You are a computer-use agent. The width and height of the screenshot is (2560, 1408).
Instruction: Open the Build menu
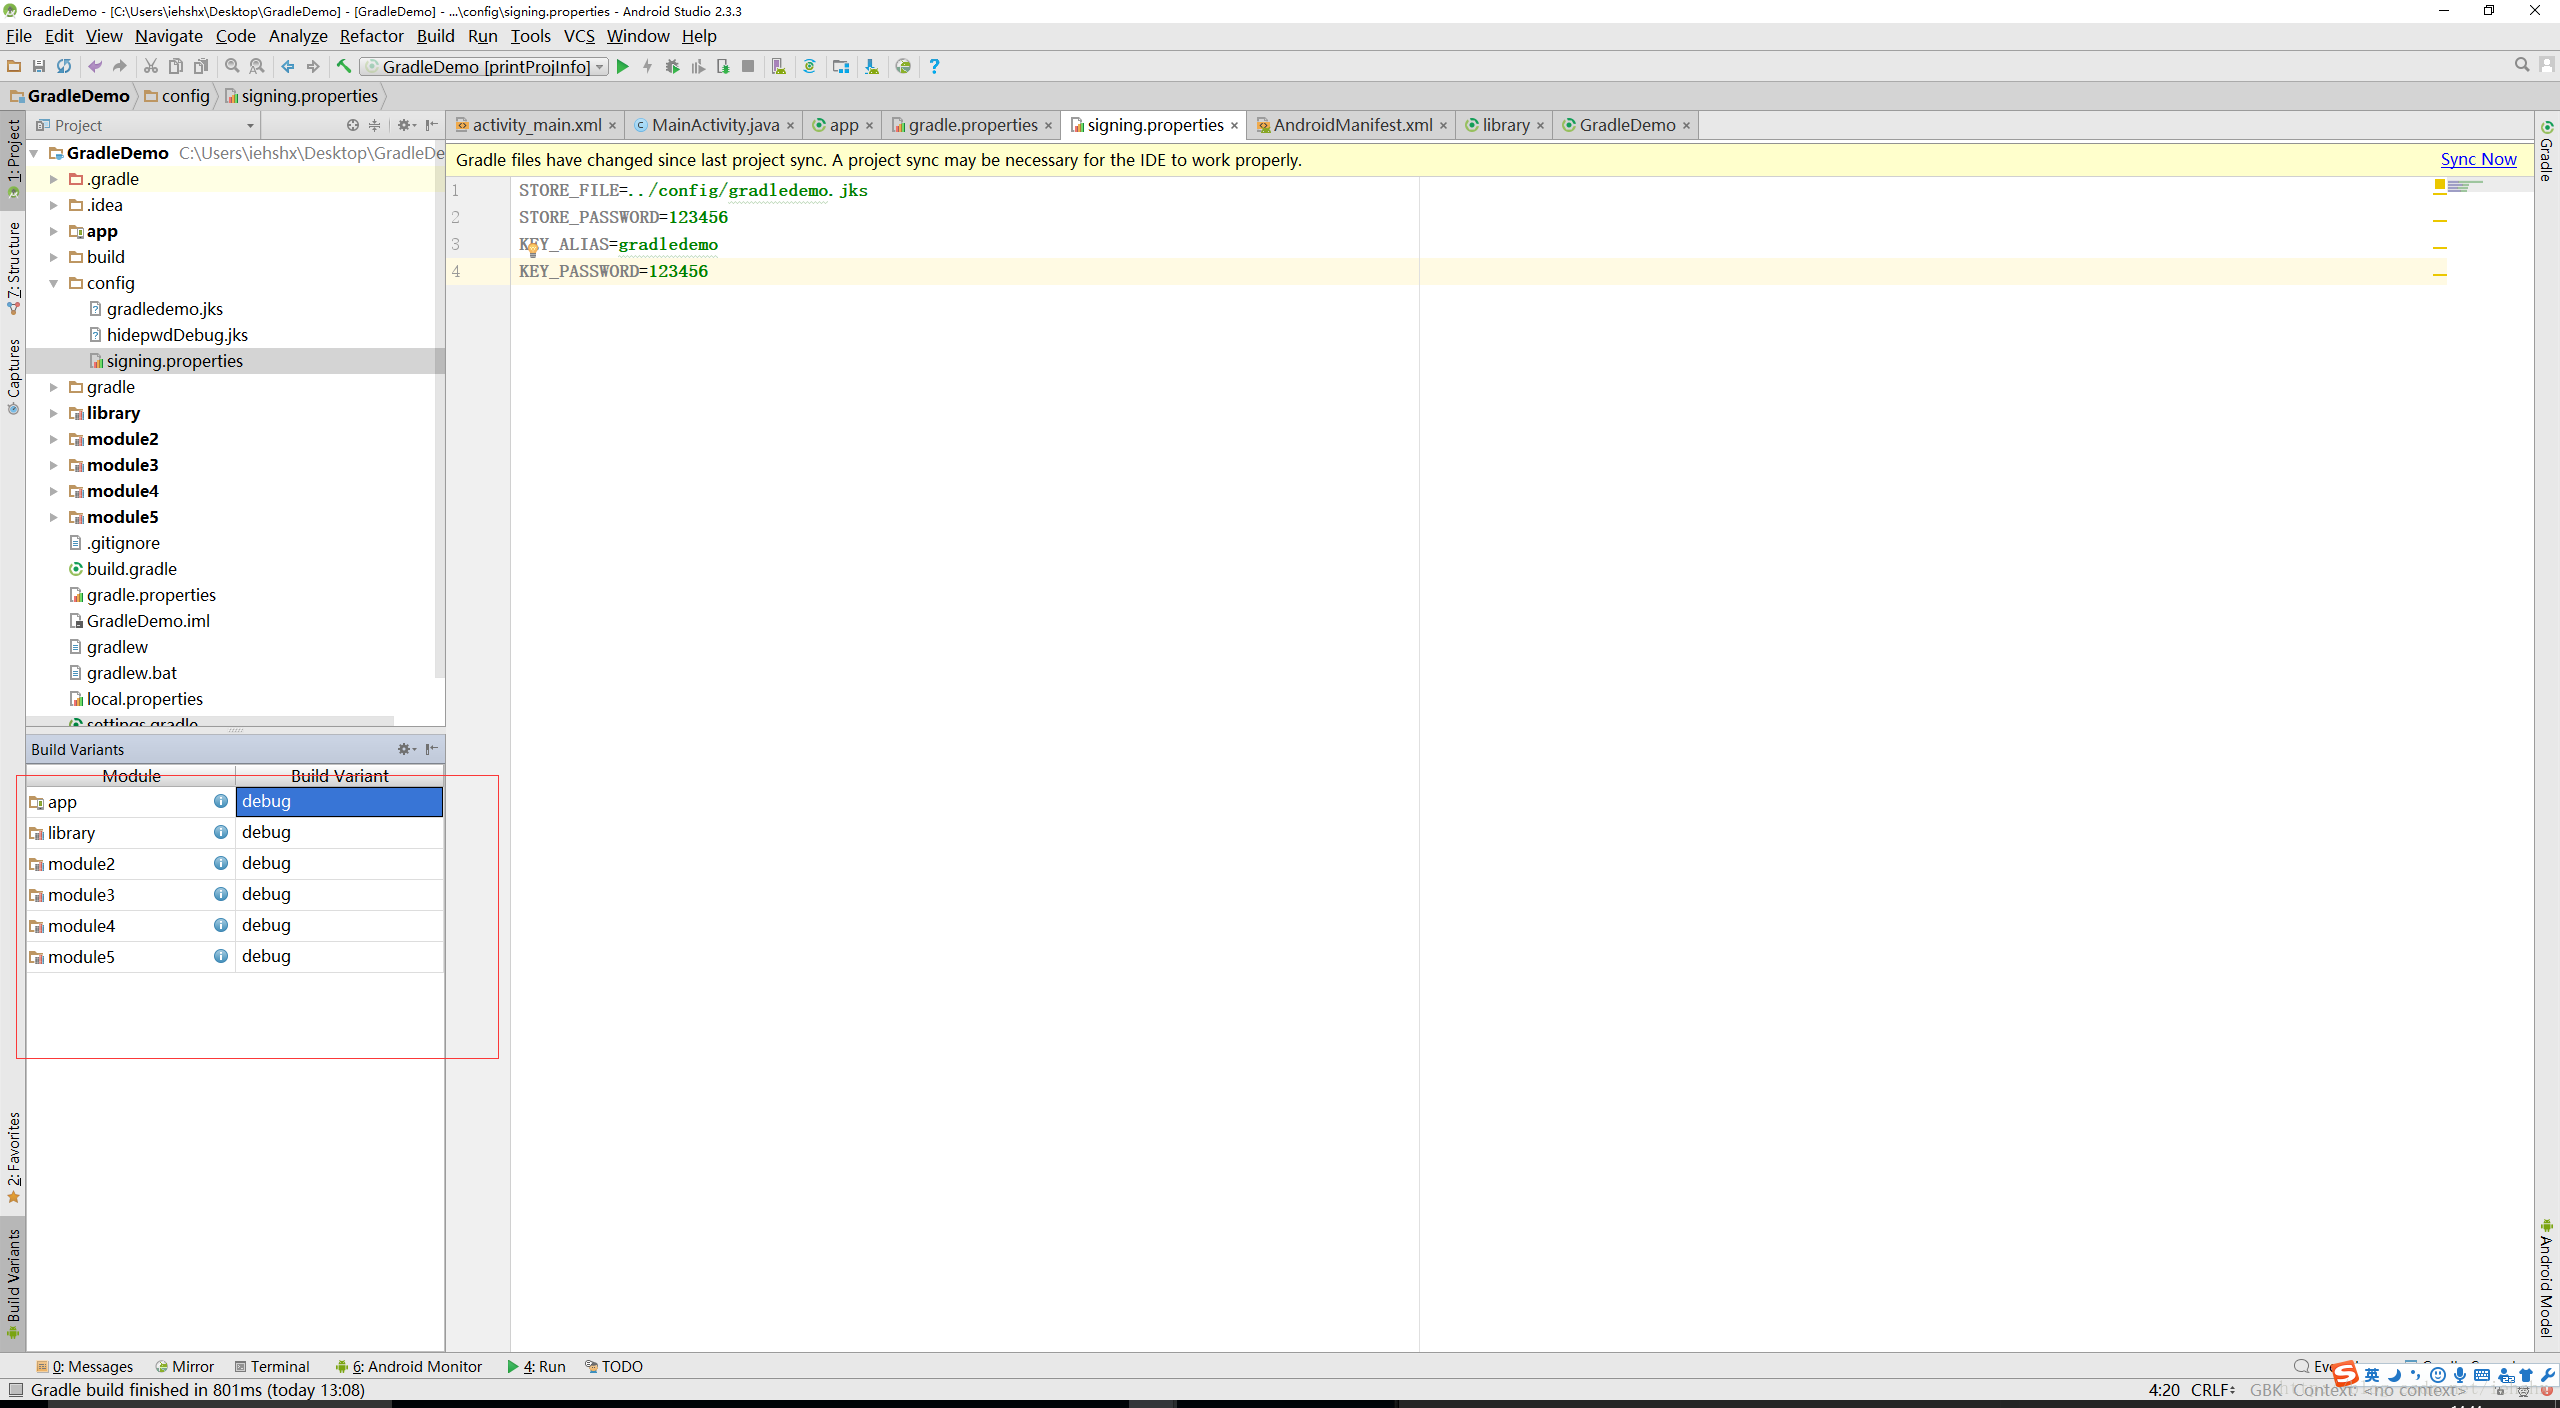435,36
